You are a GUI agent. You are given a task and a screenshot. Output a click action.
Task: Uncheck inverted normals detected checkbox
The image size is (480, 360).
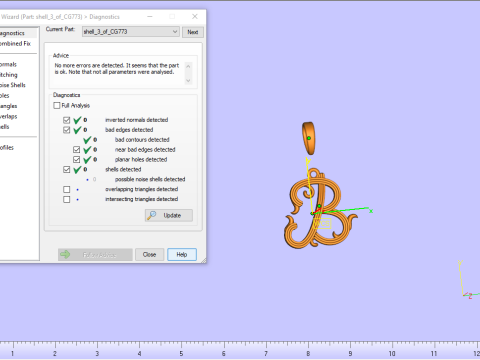(x=67, y=120)
